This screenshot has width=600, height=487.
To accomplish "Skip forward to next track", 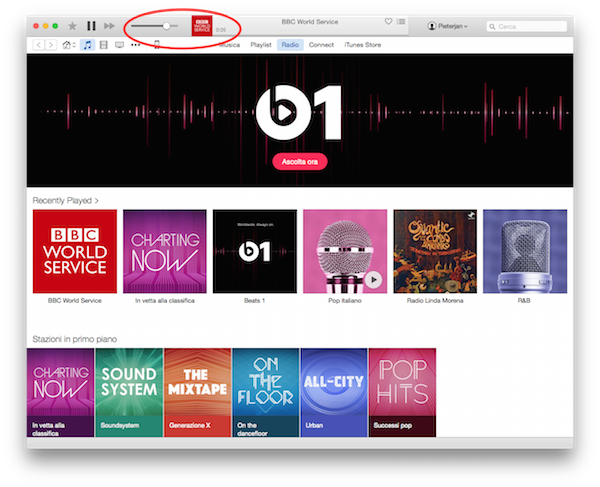I will (109, 26).
